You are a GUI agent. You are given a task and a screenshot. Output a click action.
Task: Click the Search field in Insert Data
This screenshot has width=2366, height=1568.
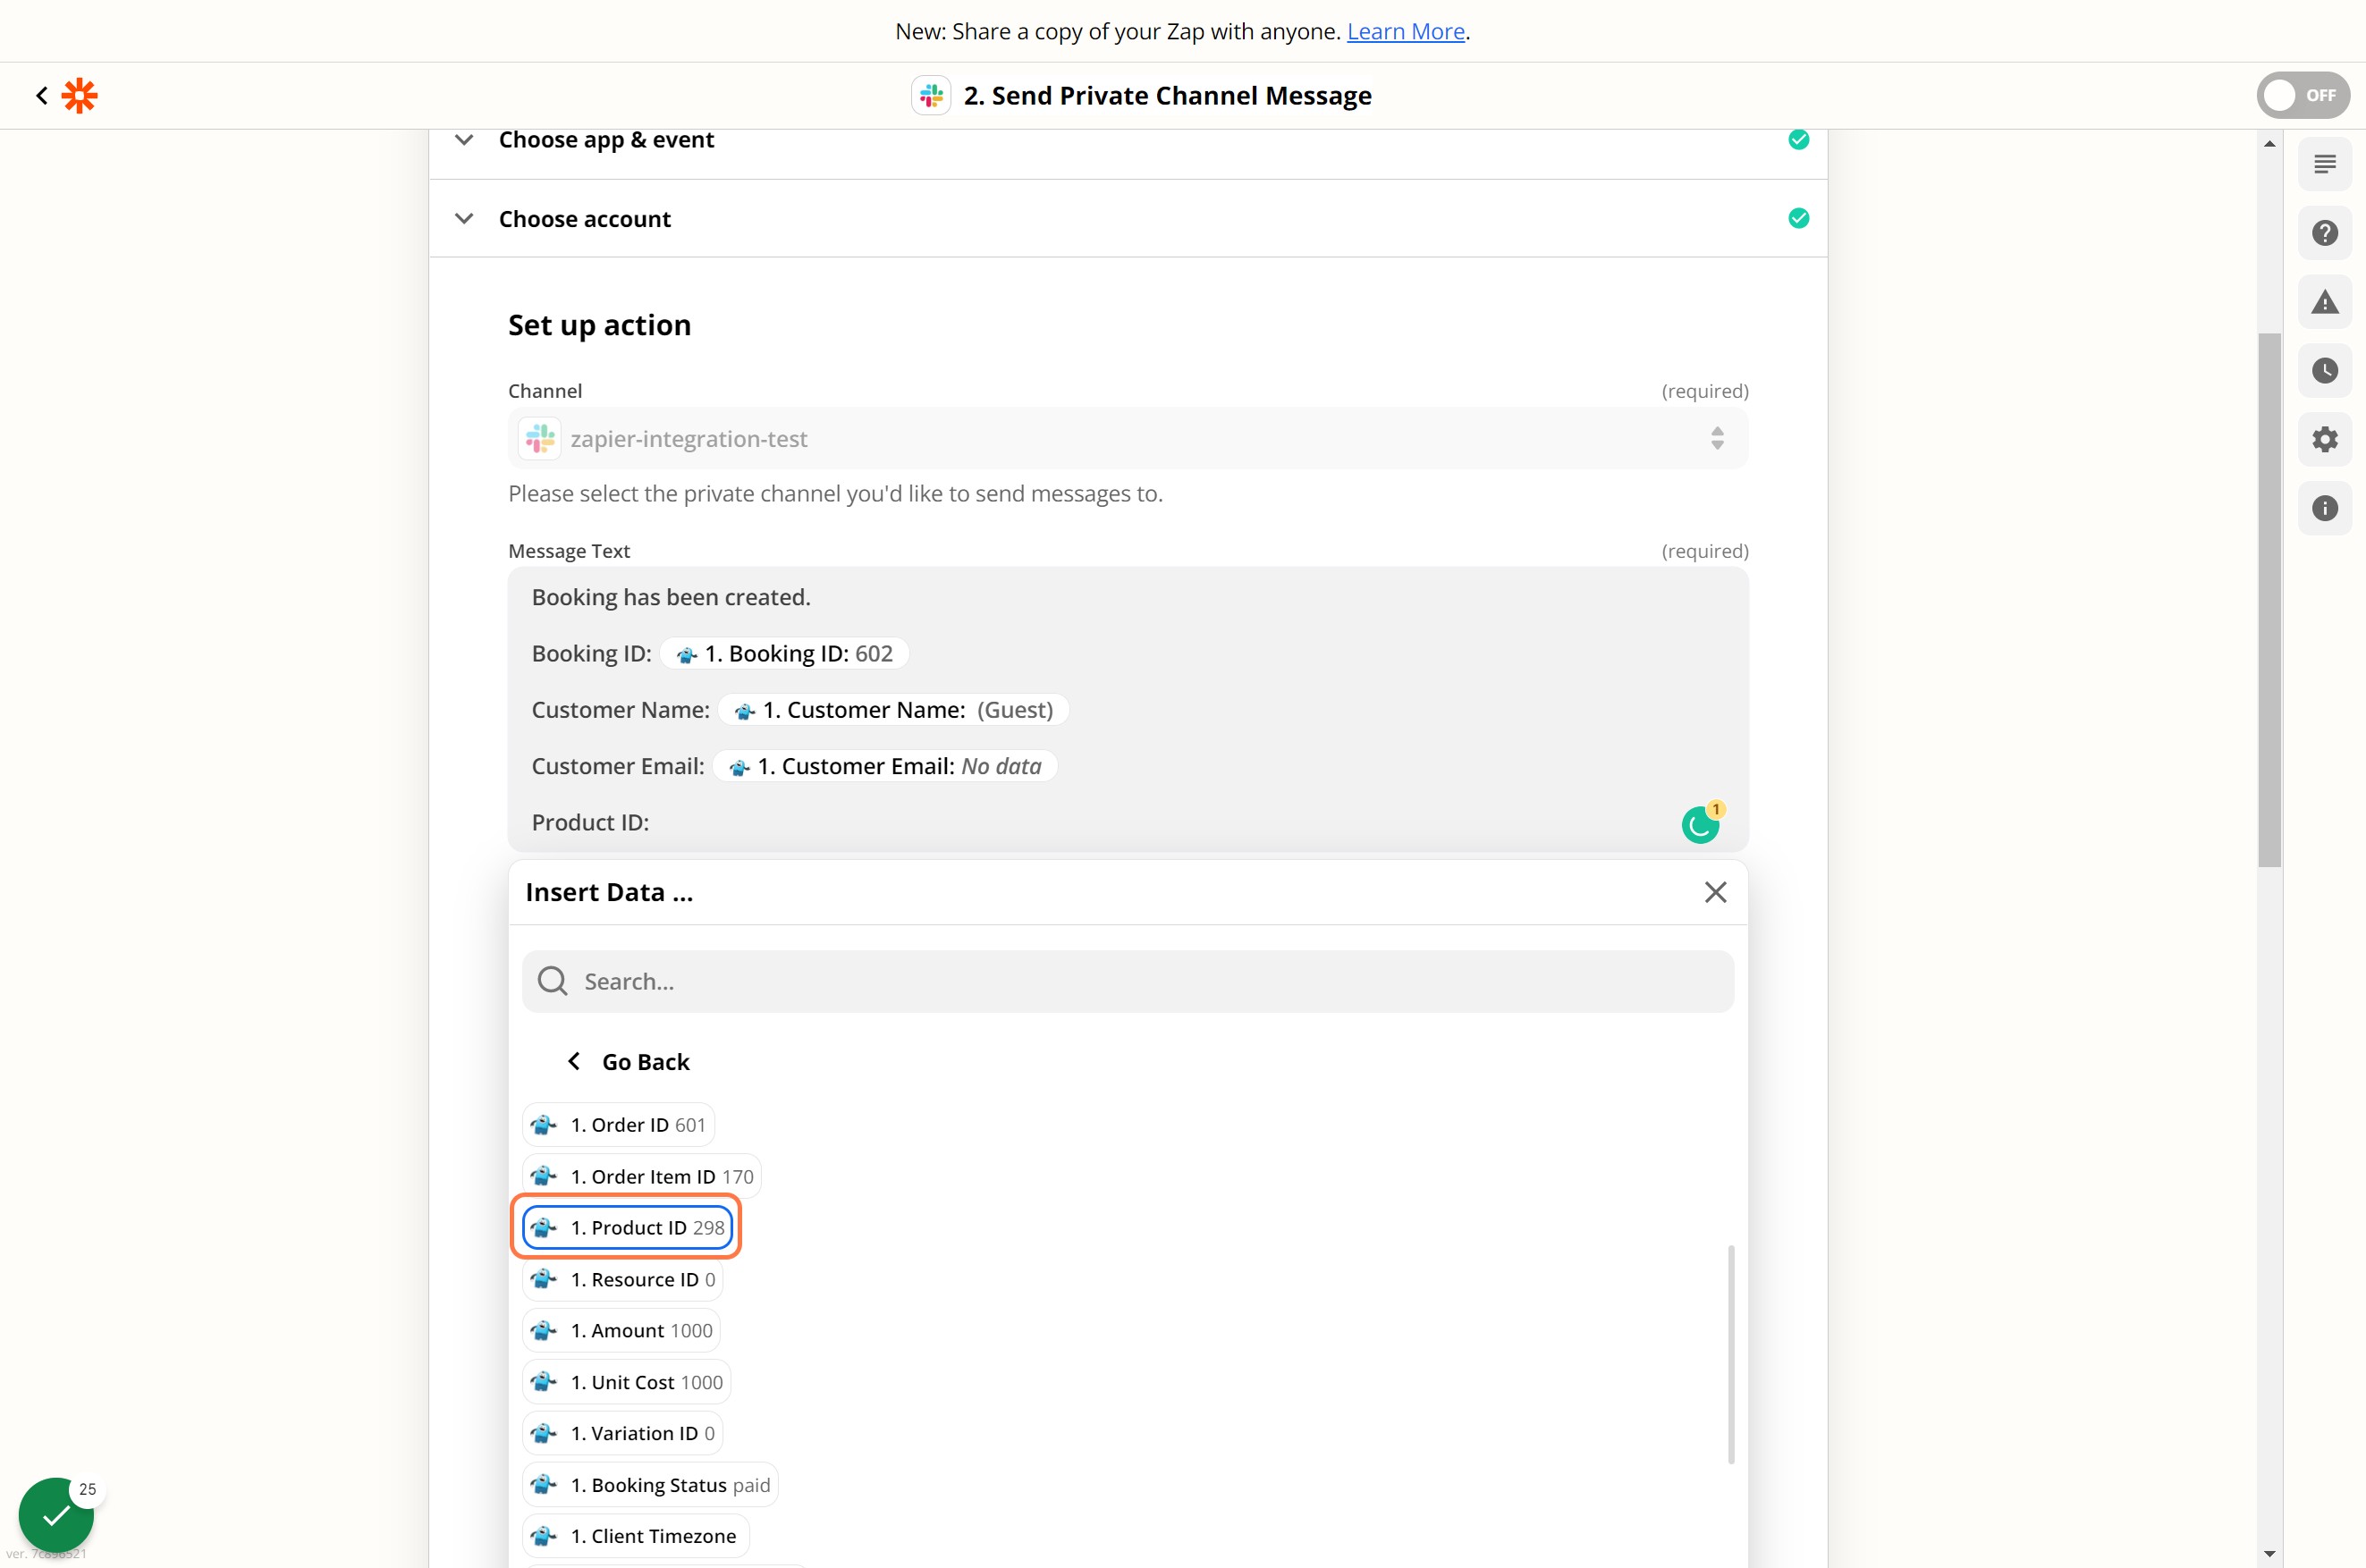click(1128, 981)
